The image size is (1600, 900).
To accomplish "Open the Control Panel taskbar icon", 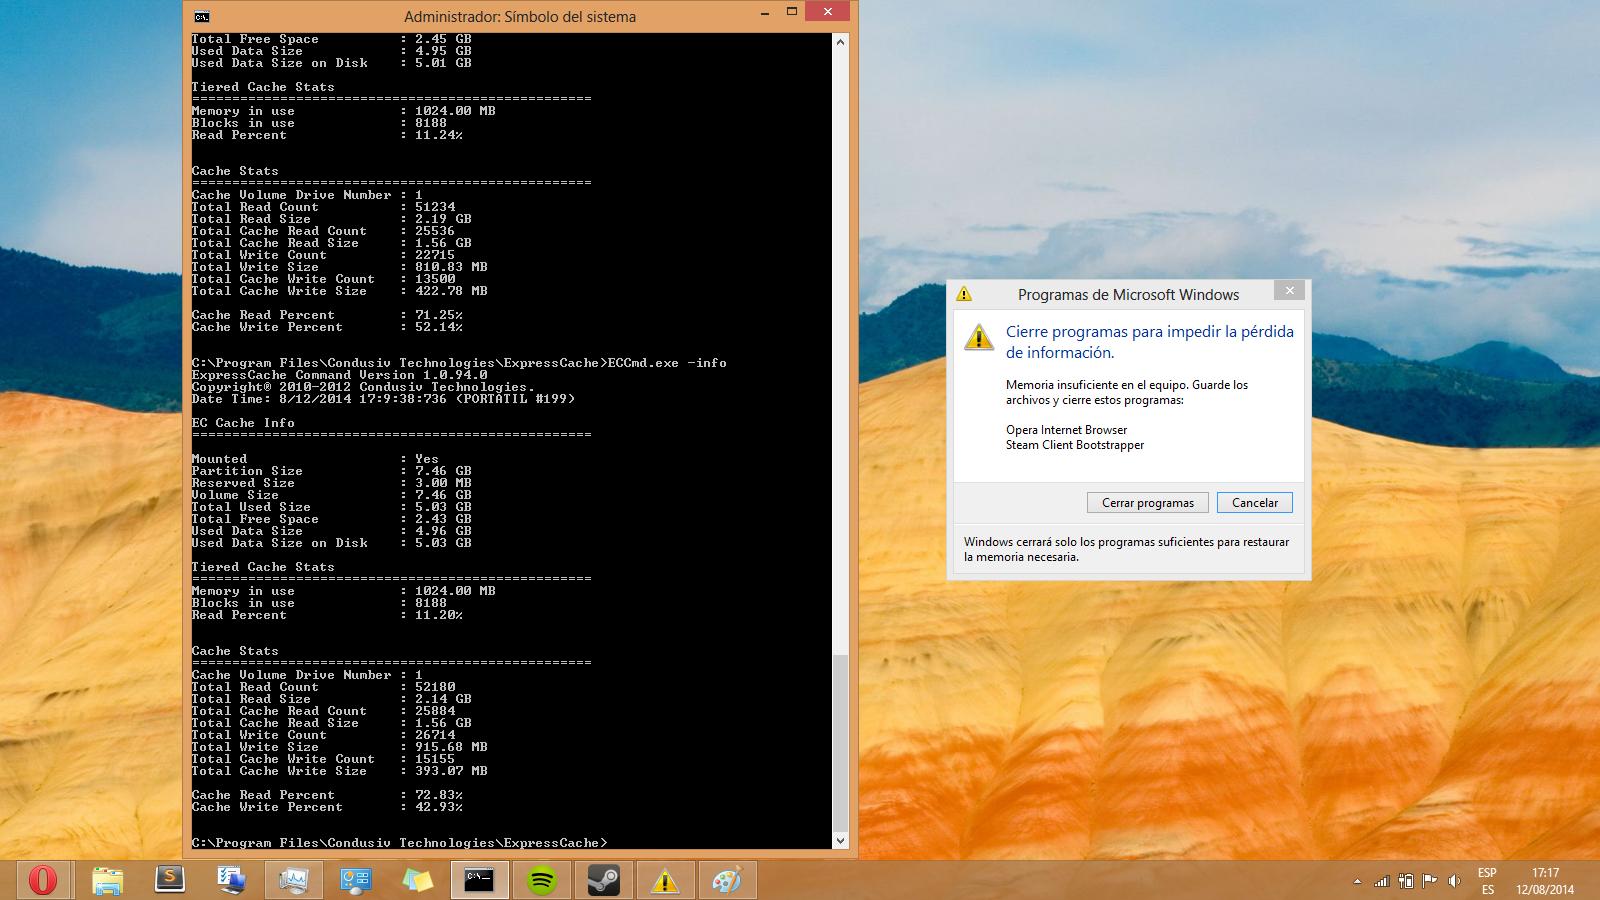I will tap(356, 880).
